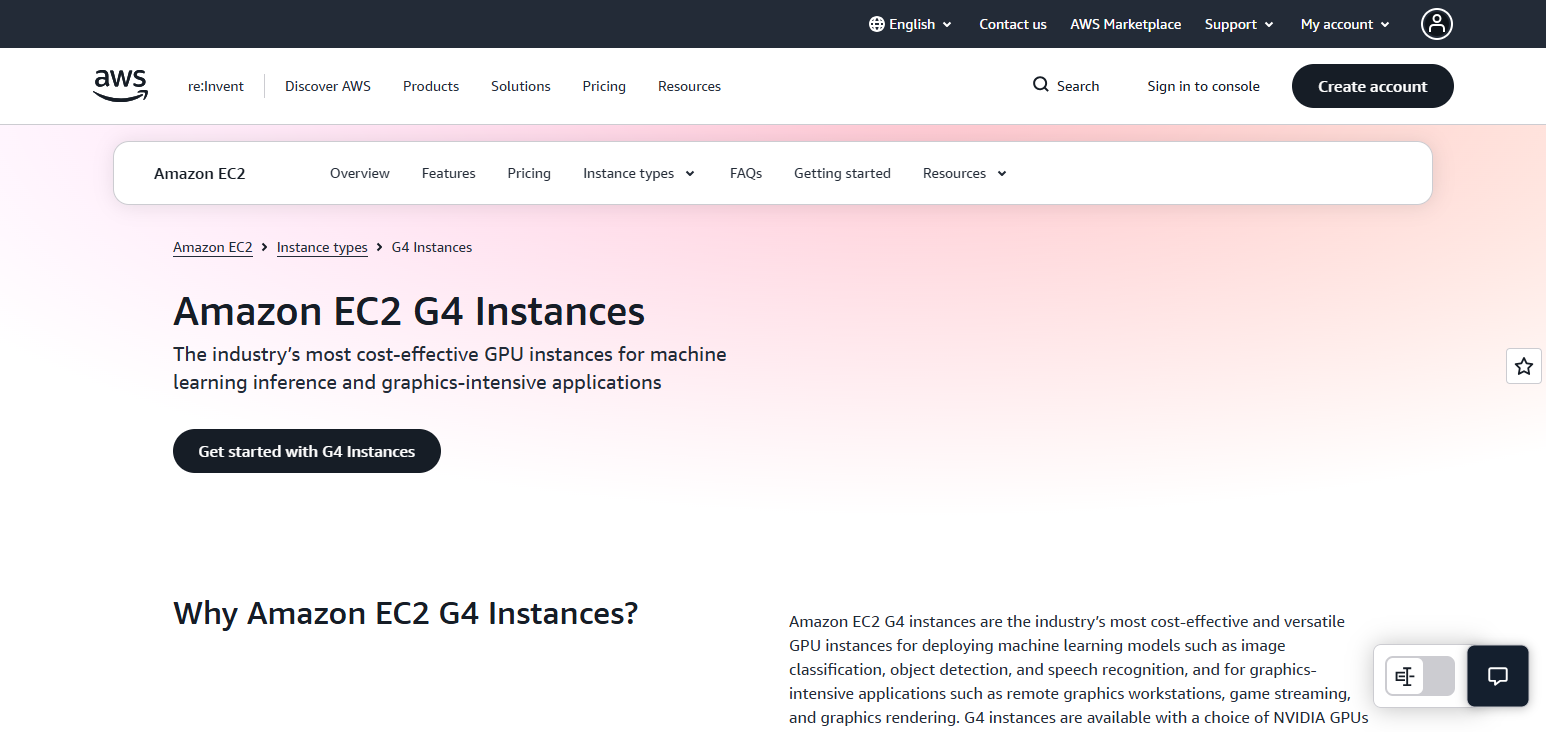
Task: Expand the My account dropdown
Action: click(1345, 24)
